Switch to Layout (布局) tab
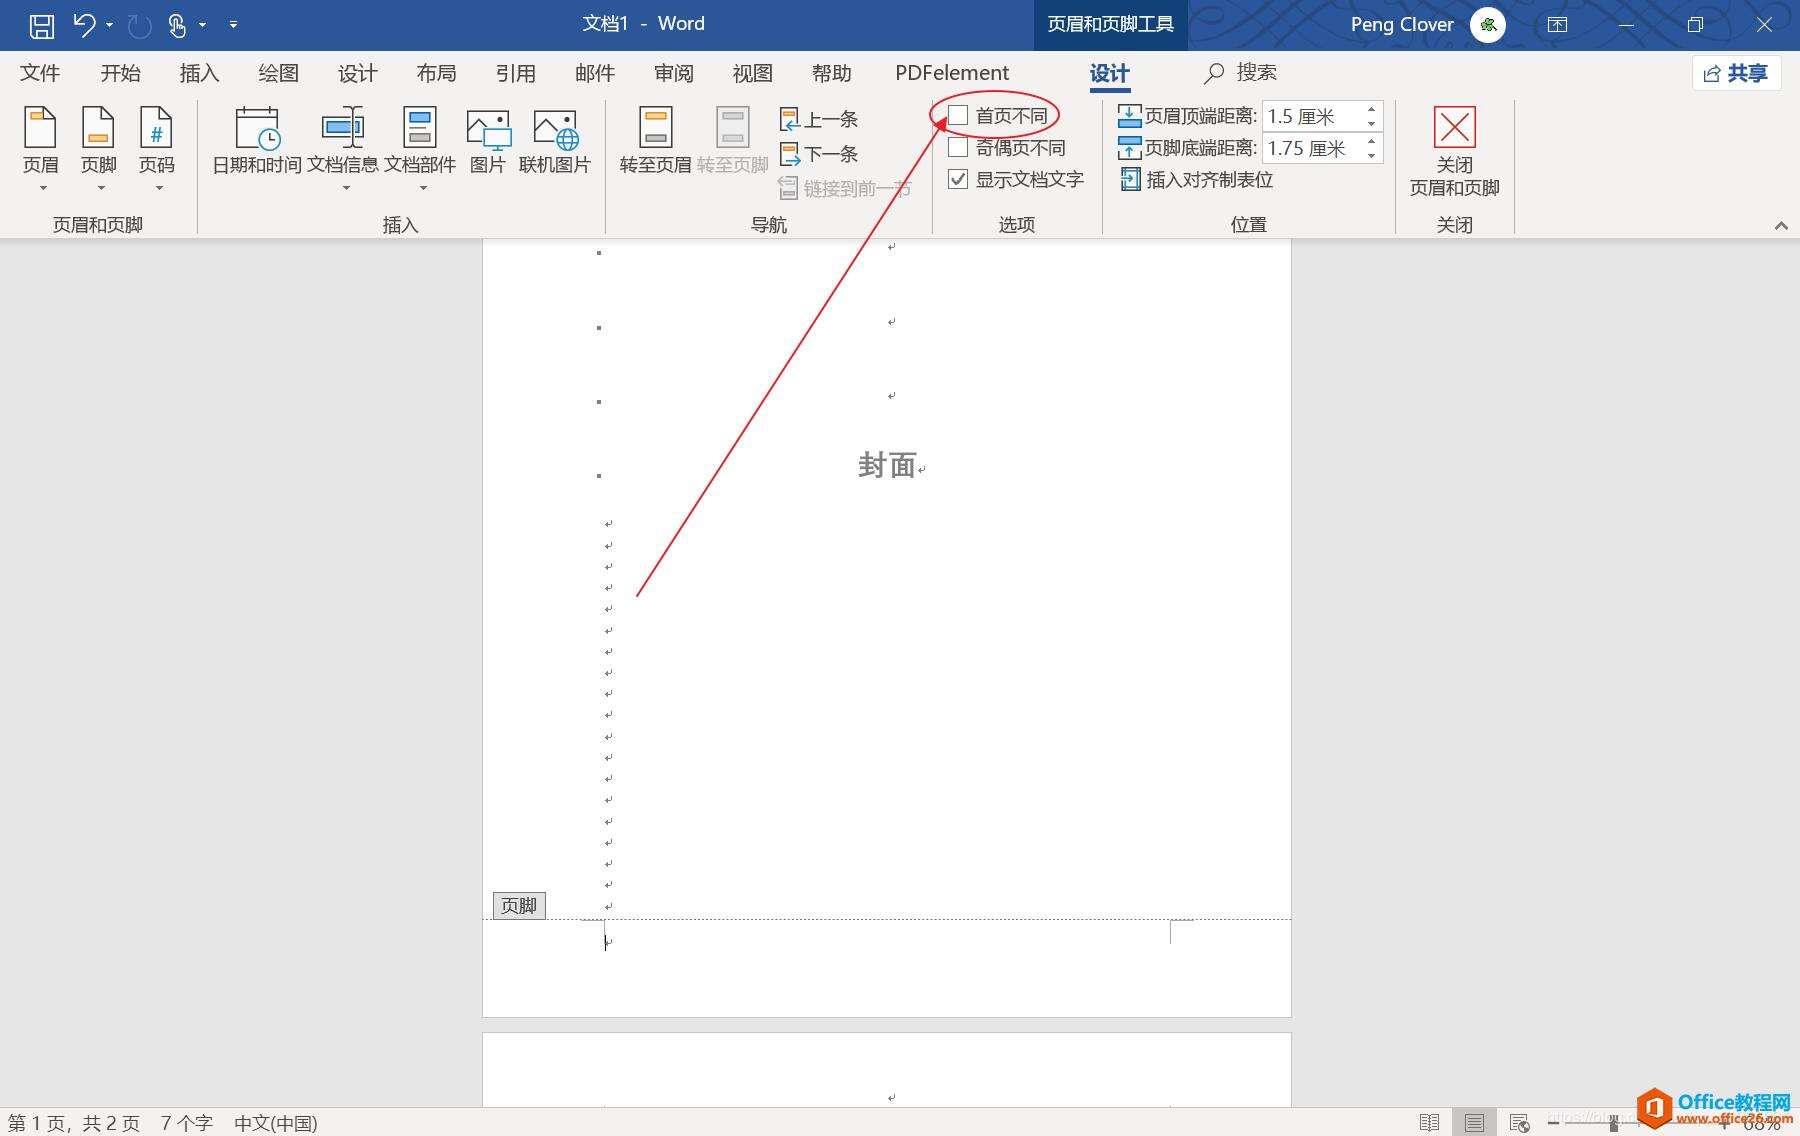Image resolution: width=1800 pixels, height=1136 pixels. pyautogui.click(x=436, y=73)
